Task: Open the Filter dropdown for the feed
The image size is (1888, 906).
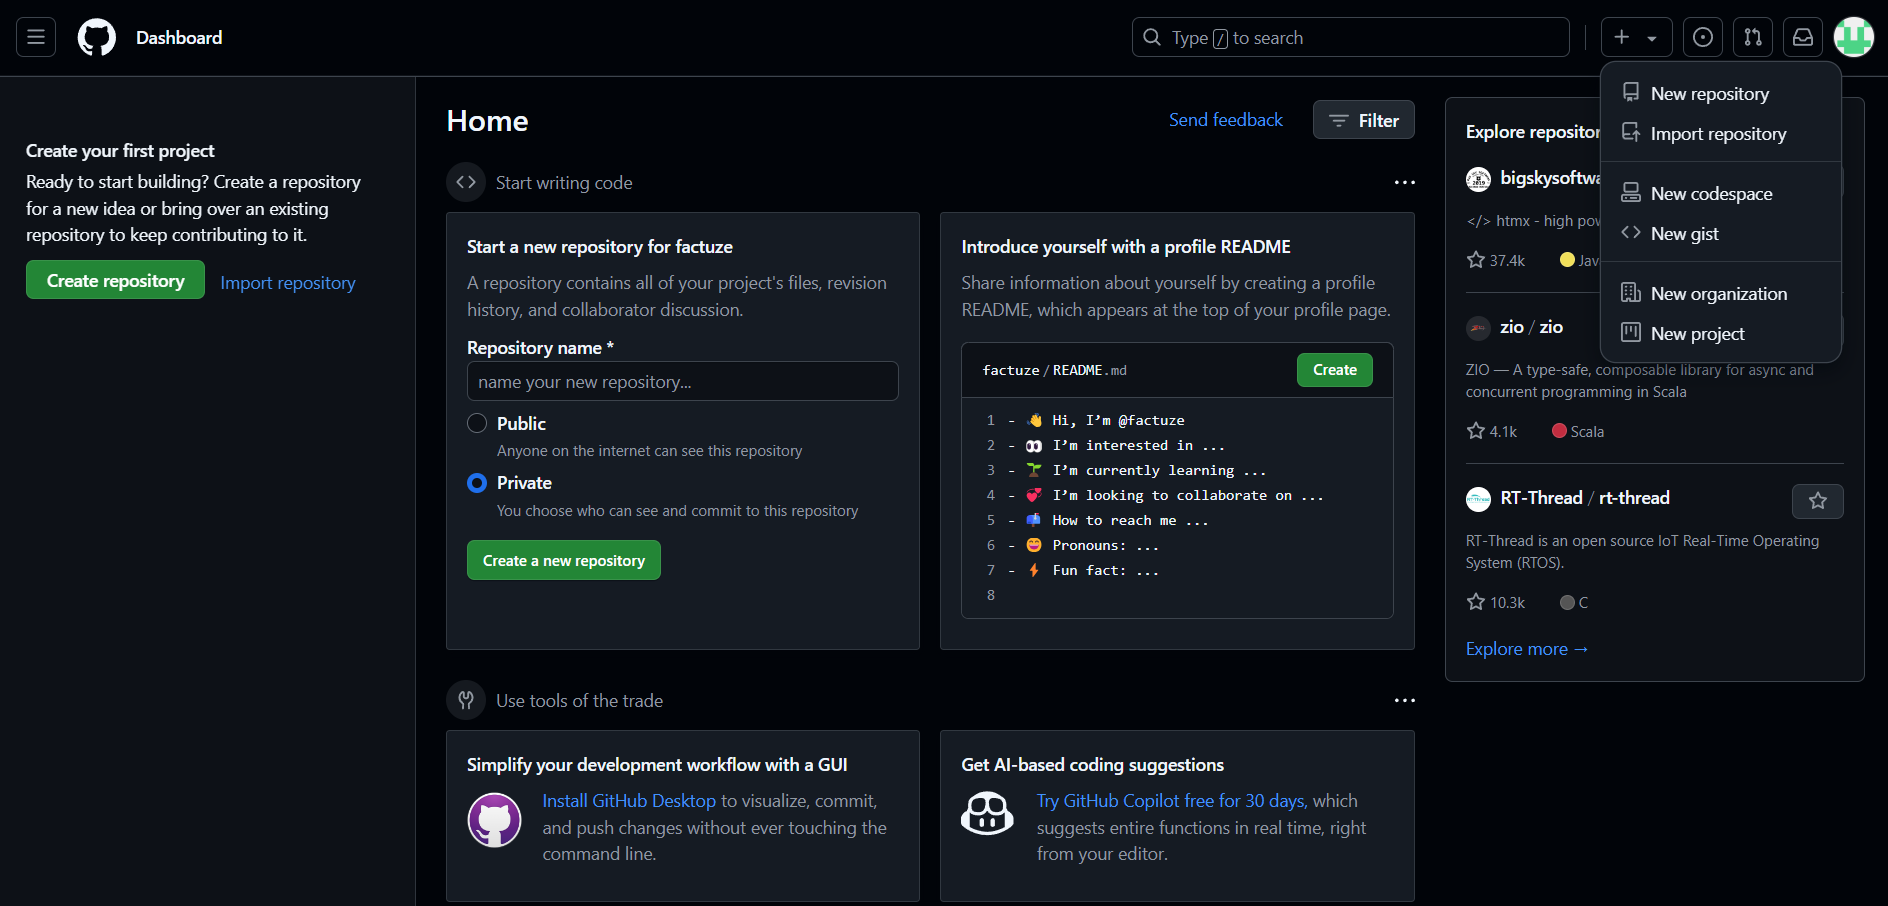Action: coord(1363,120)
